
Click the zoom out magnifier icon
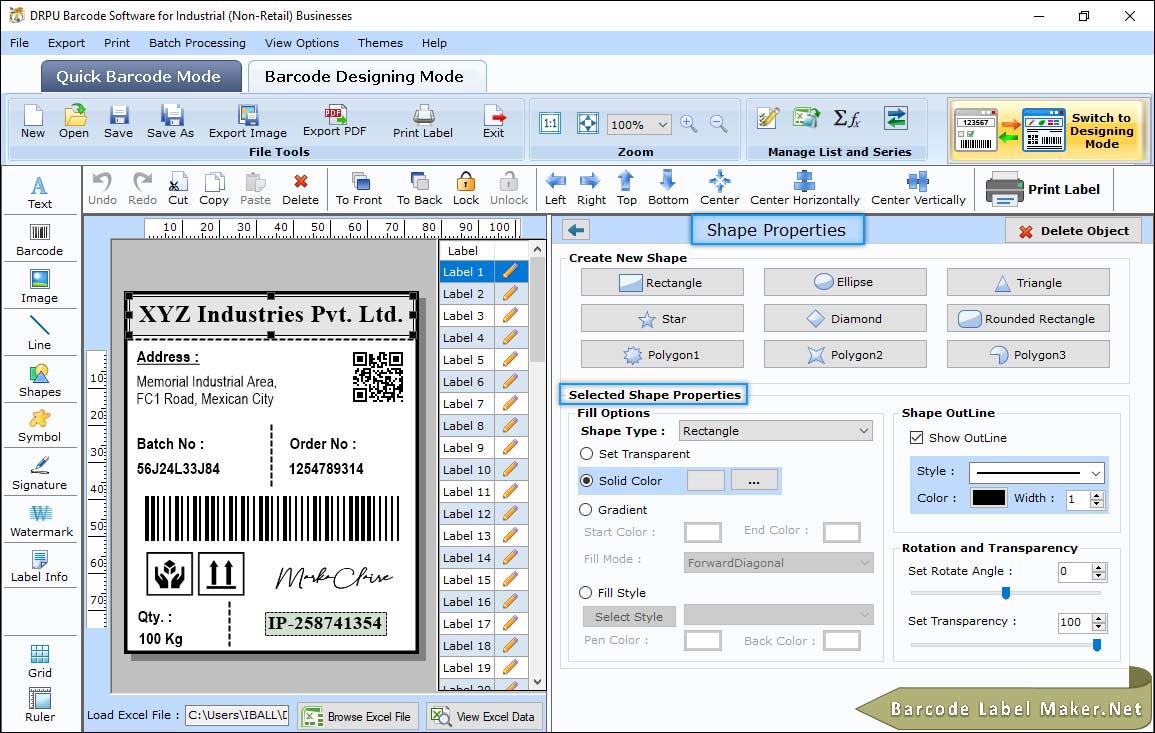(x=719, y=123)
